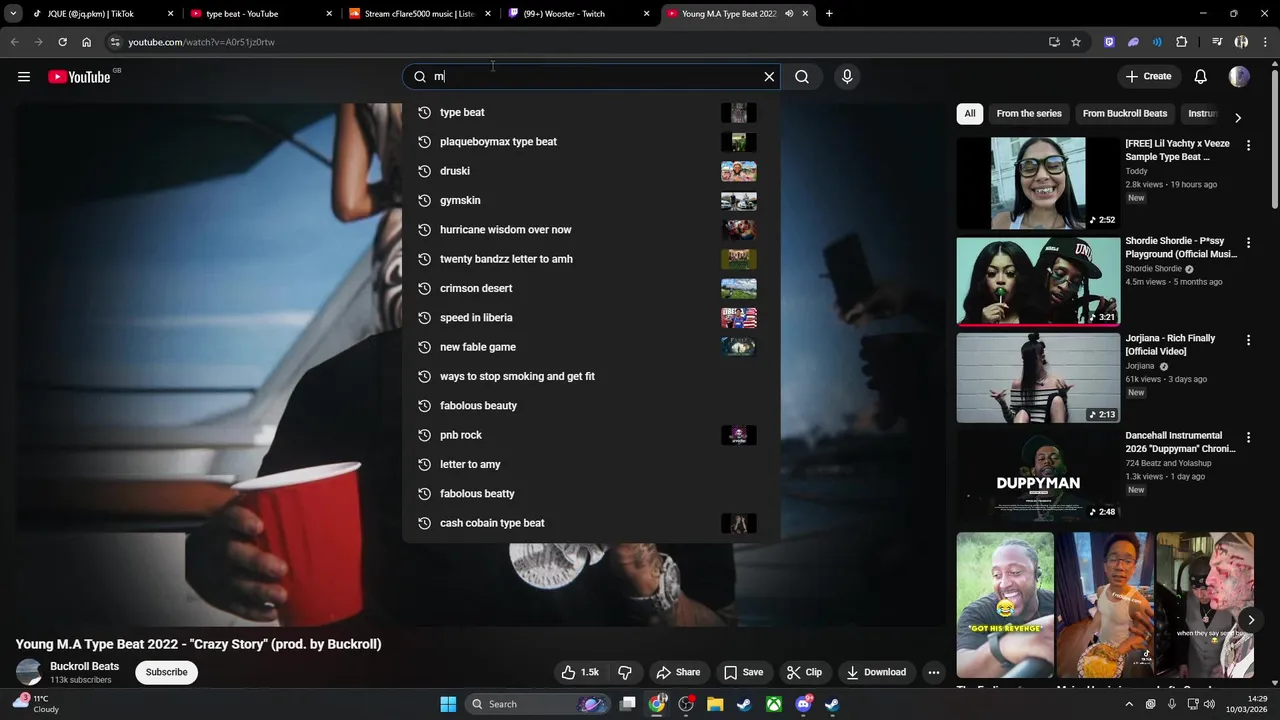Open more video actions ellipsis
The height and width of the screenshot is (720, 1280).
click(933, 672)
